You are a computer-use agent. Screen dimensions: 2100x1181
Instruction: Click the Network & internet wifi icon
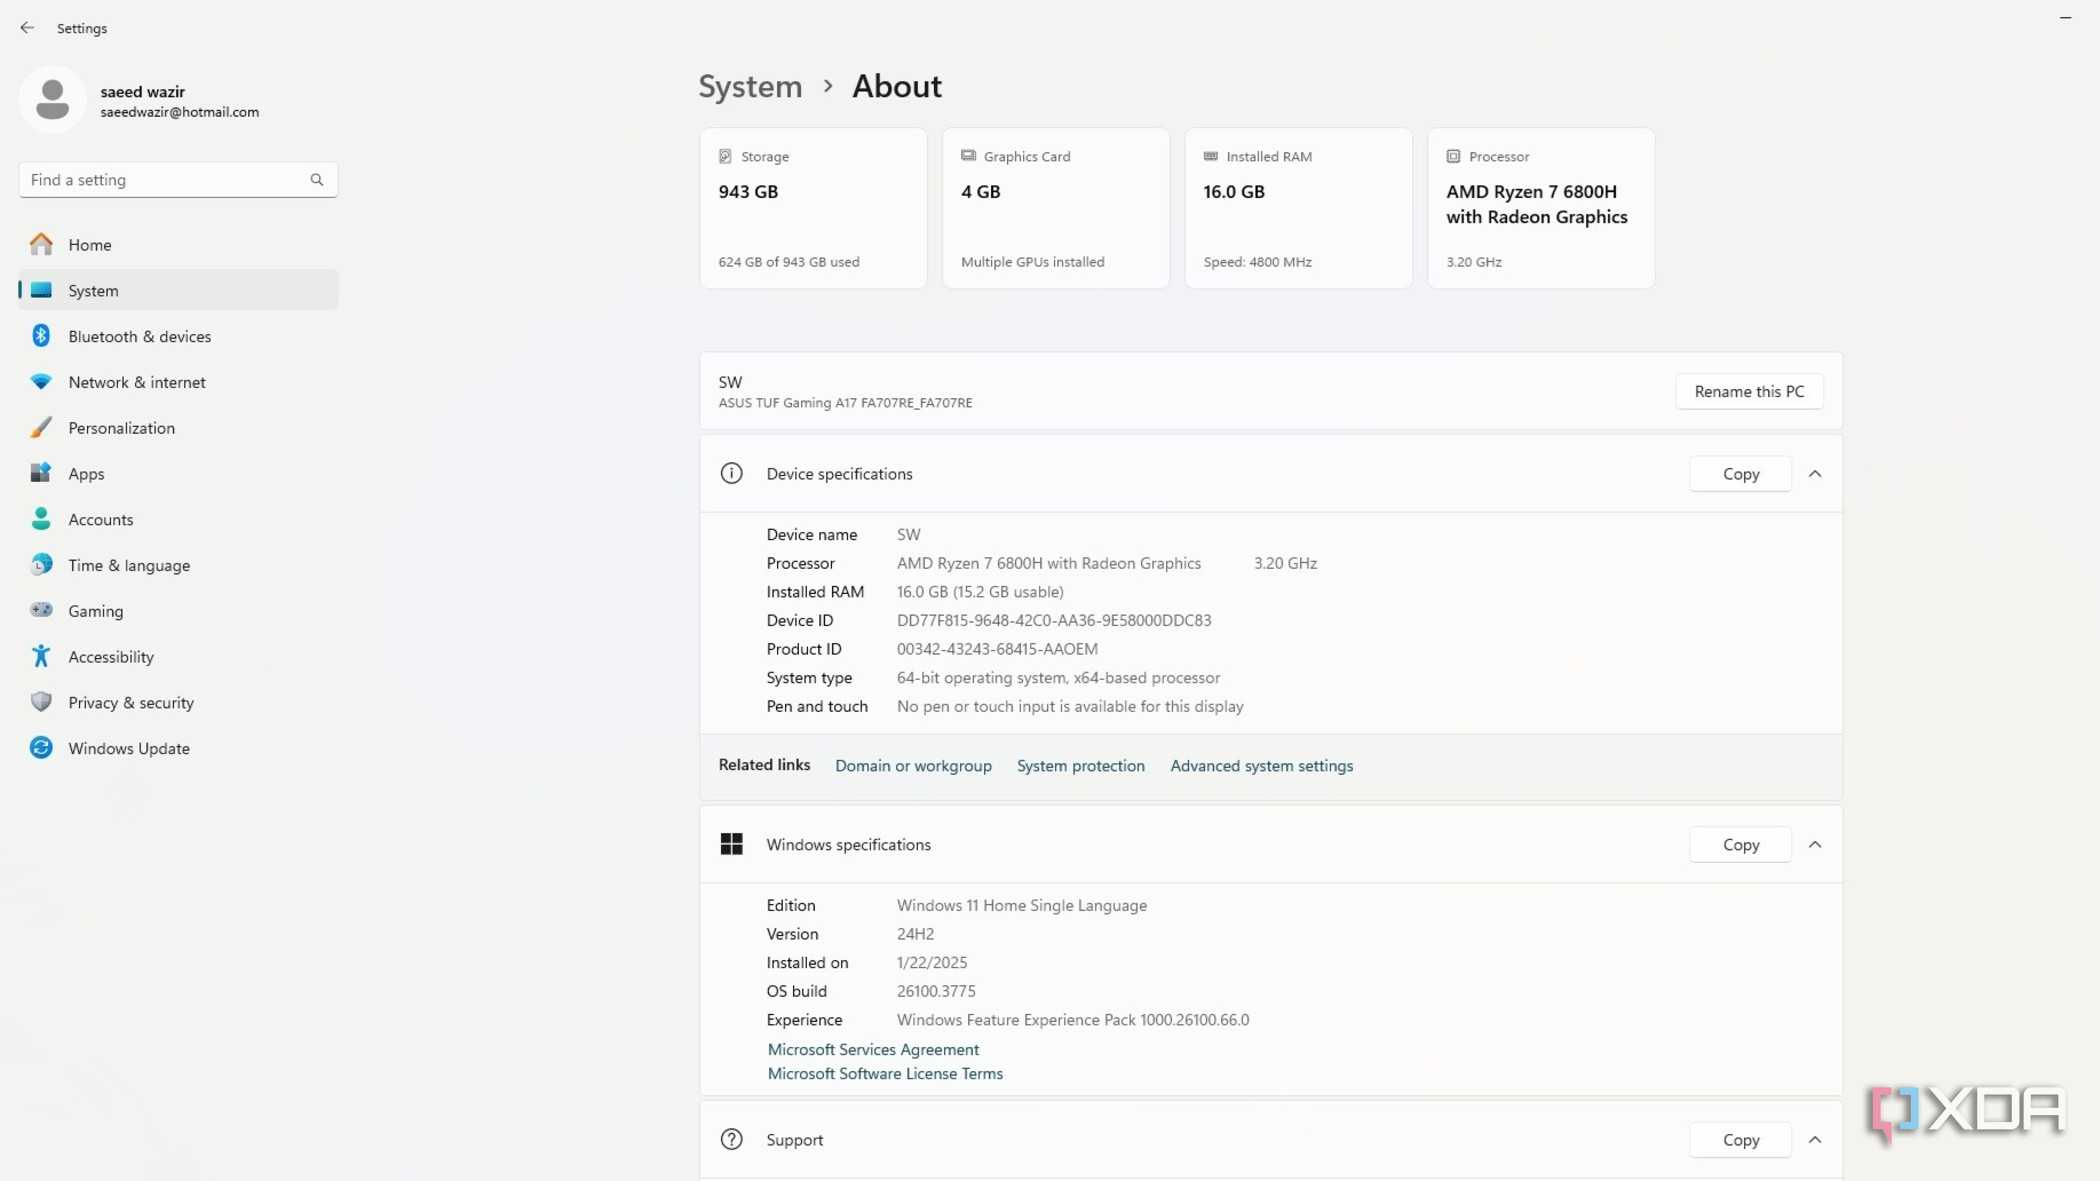41,382
